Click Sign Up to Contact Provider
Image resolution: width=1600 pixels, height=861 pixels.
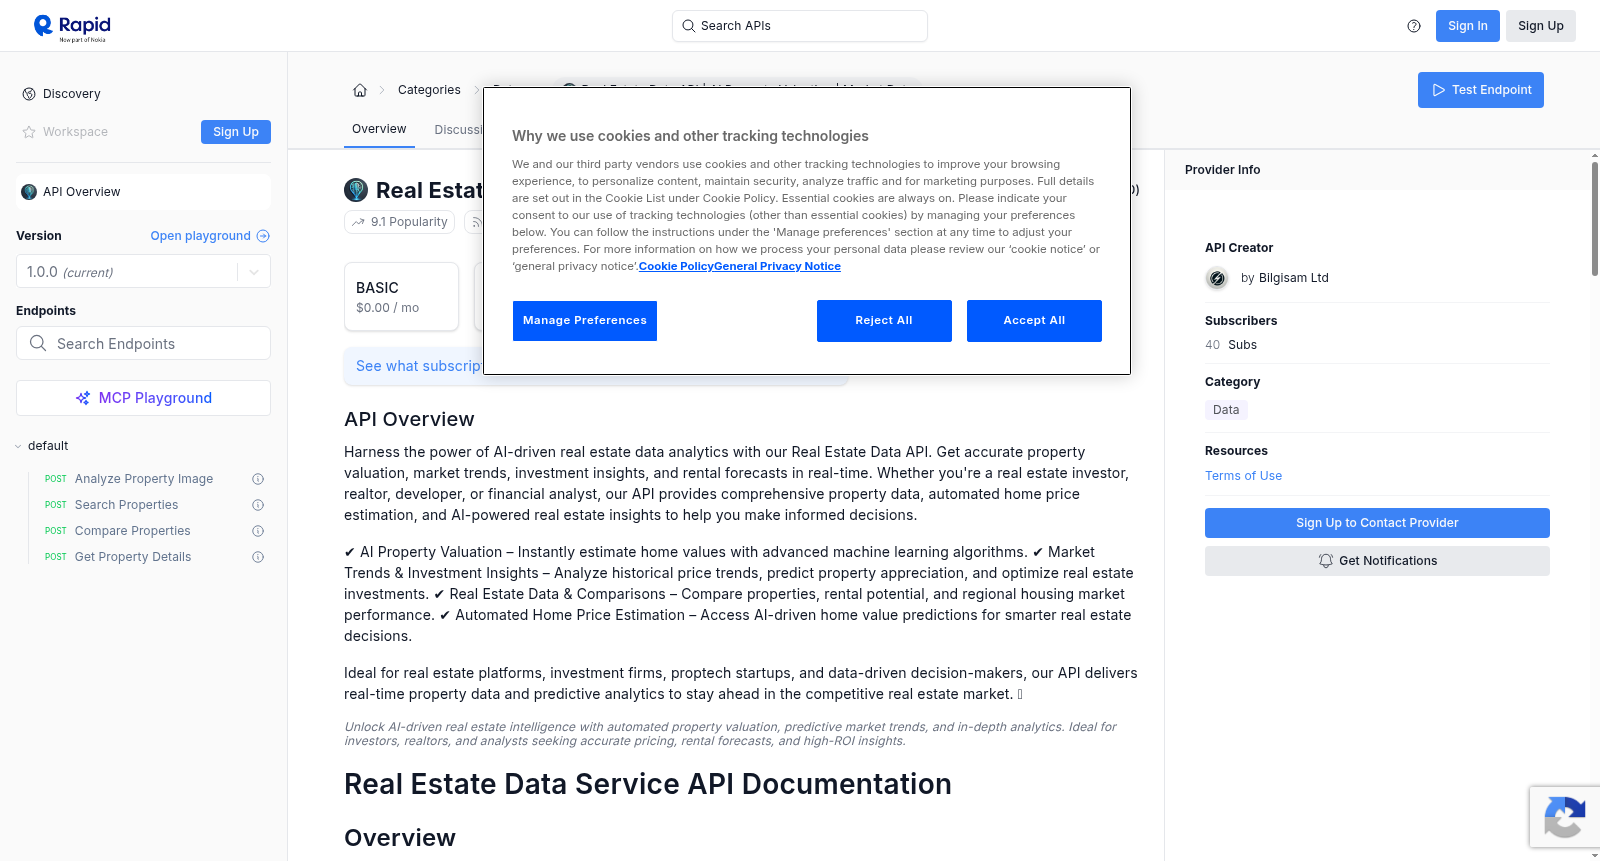point(1377,523)
